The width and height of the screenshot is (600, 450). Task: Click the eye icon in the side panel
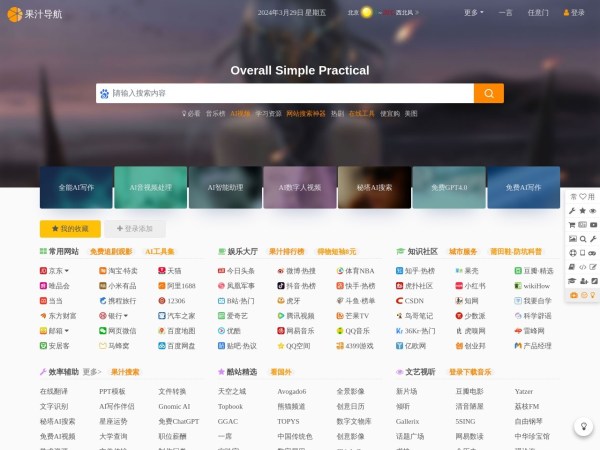[593, 210]
